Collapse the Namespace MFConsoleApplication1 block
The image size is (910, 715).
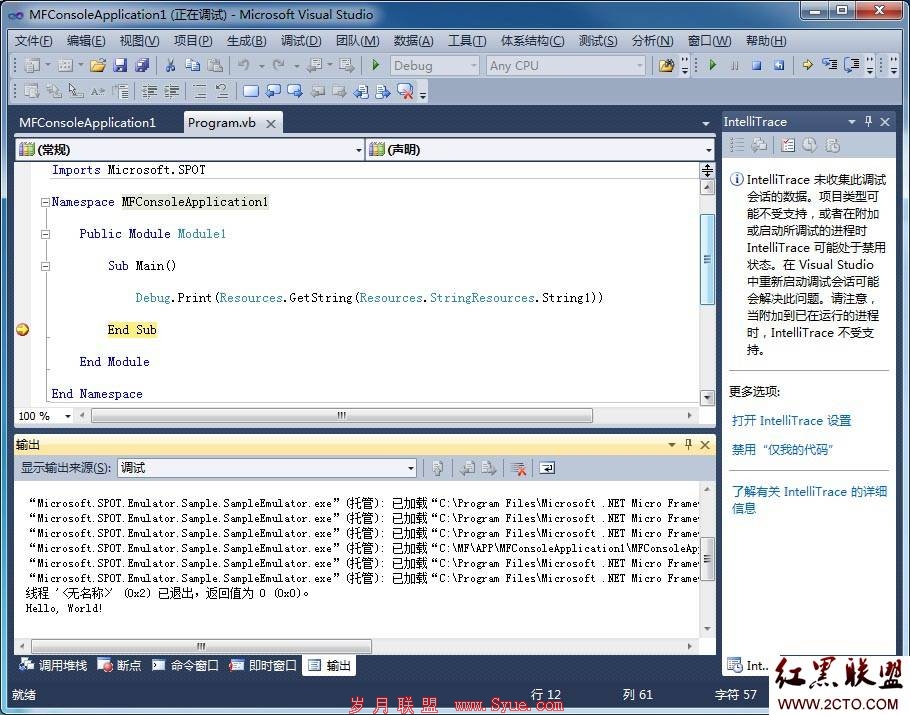click(45, 202)
